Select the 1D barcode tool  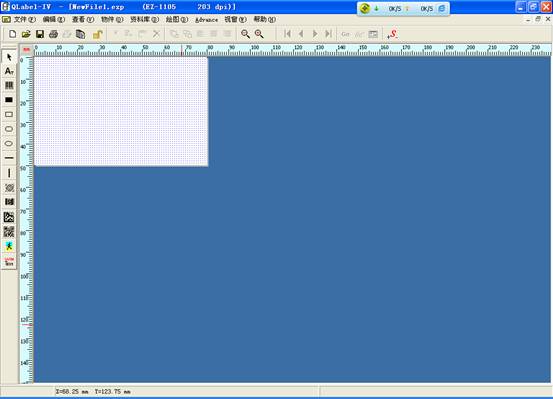point(9,85)
